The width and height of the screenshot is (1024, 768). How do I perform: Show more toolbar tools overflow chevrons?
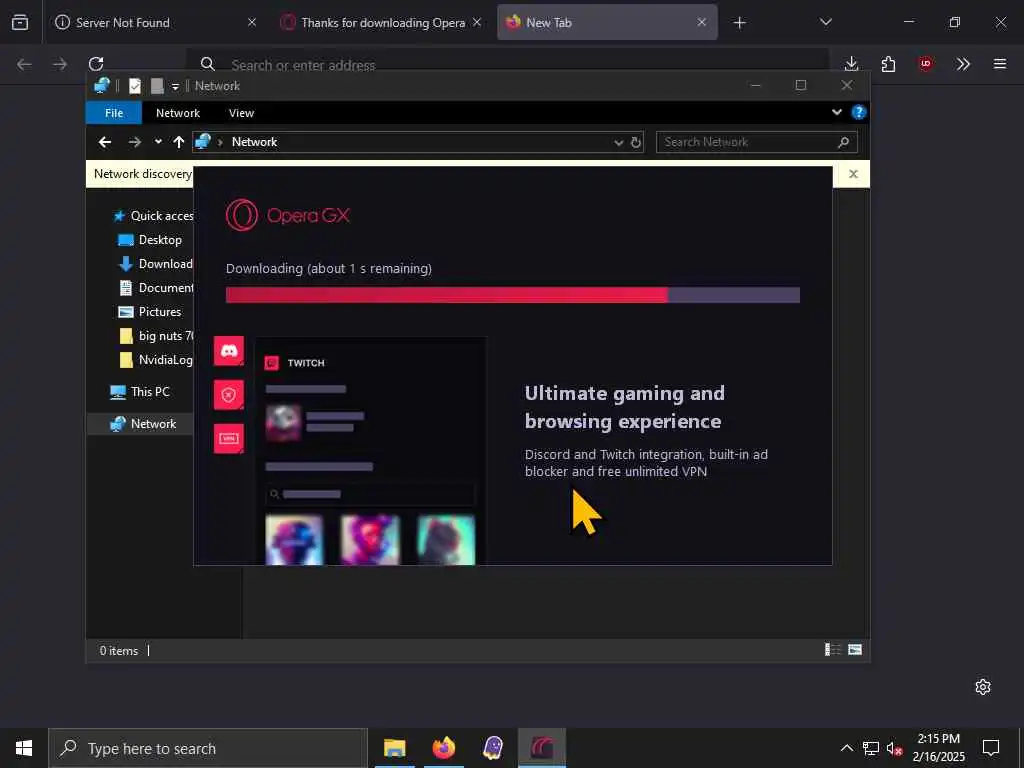tap(963, 63)
